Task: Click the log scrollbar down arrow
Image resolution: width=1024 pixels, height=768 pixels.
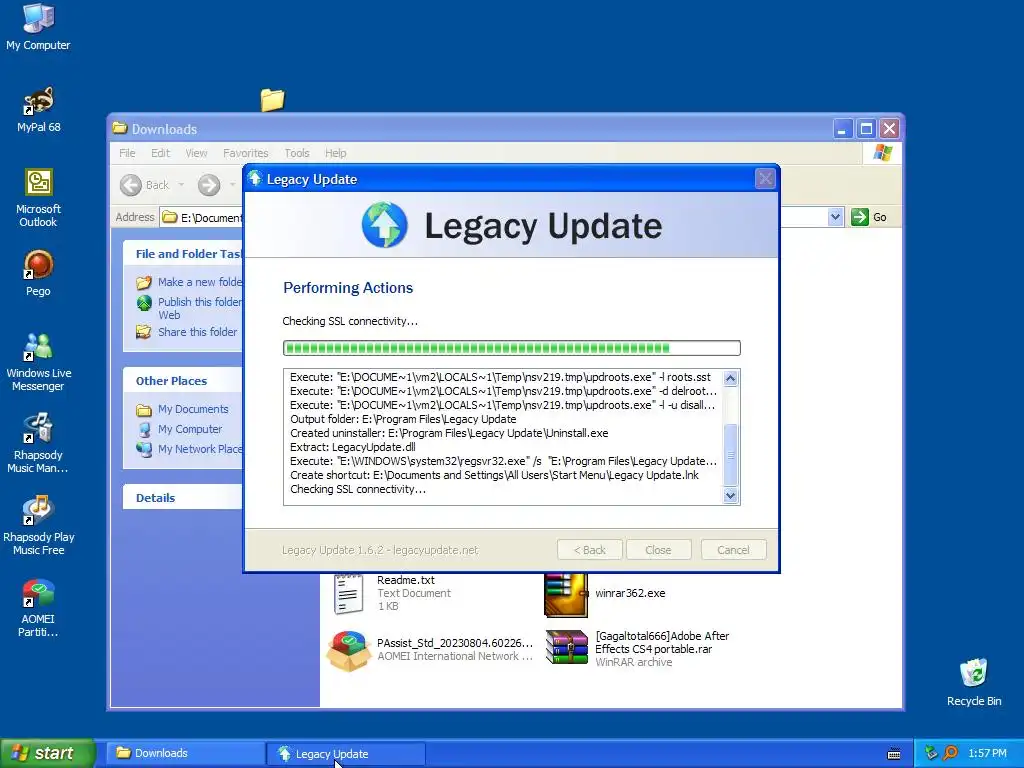Action: (x=731, y=496)
